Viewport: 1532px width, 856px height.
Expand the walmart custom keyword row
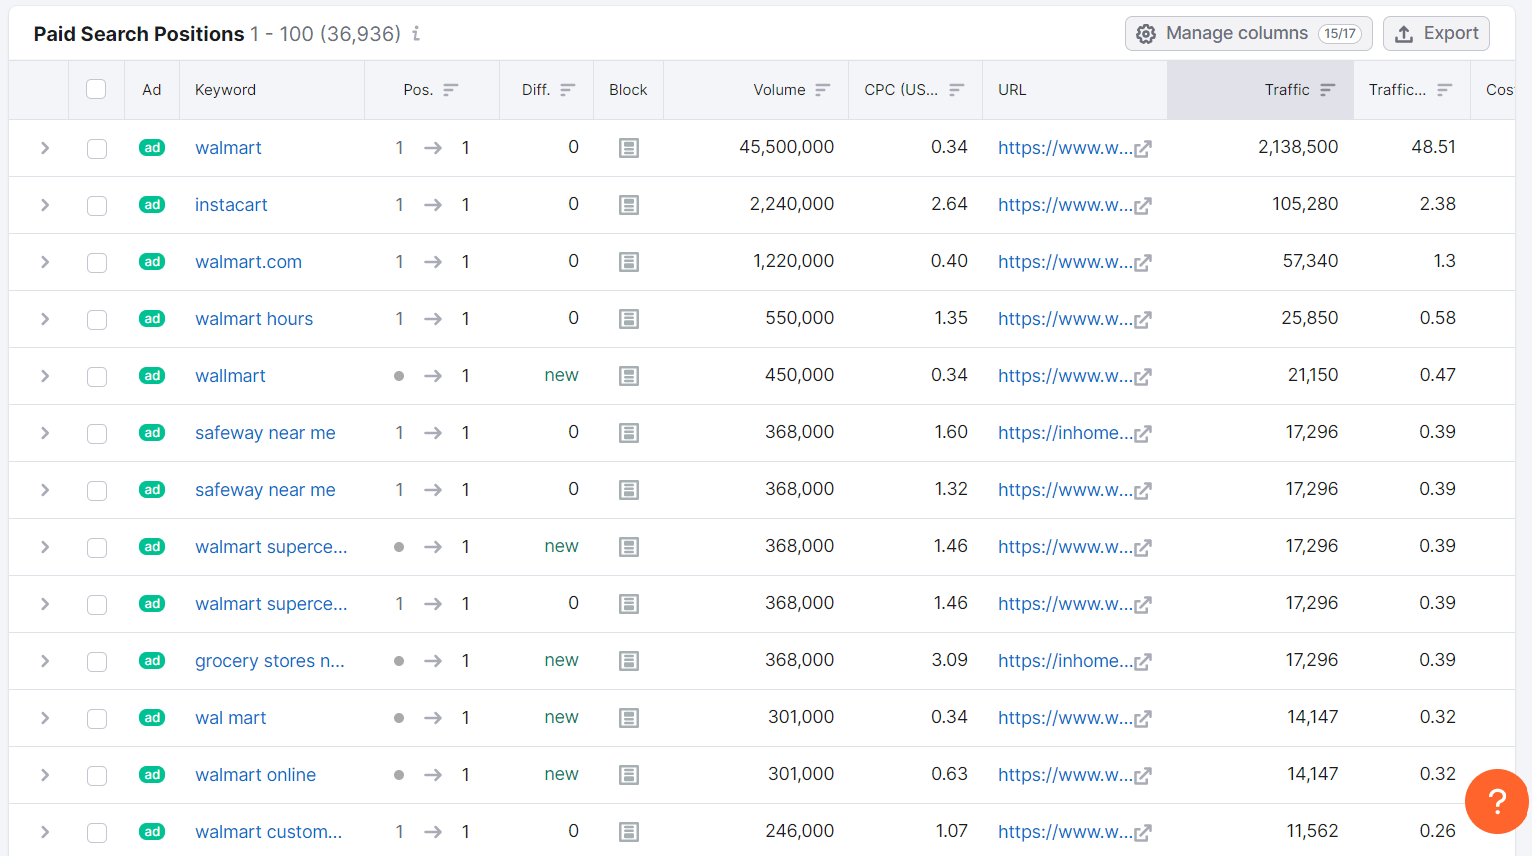point(45,832)
